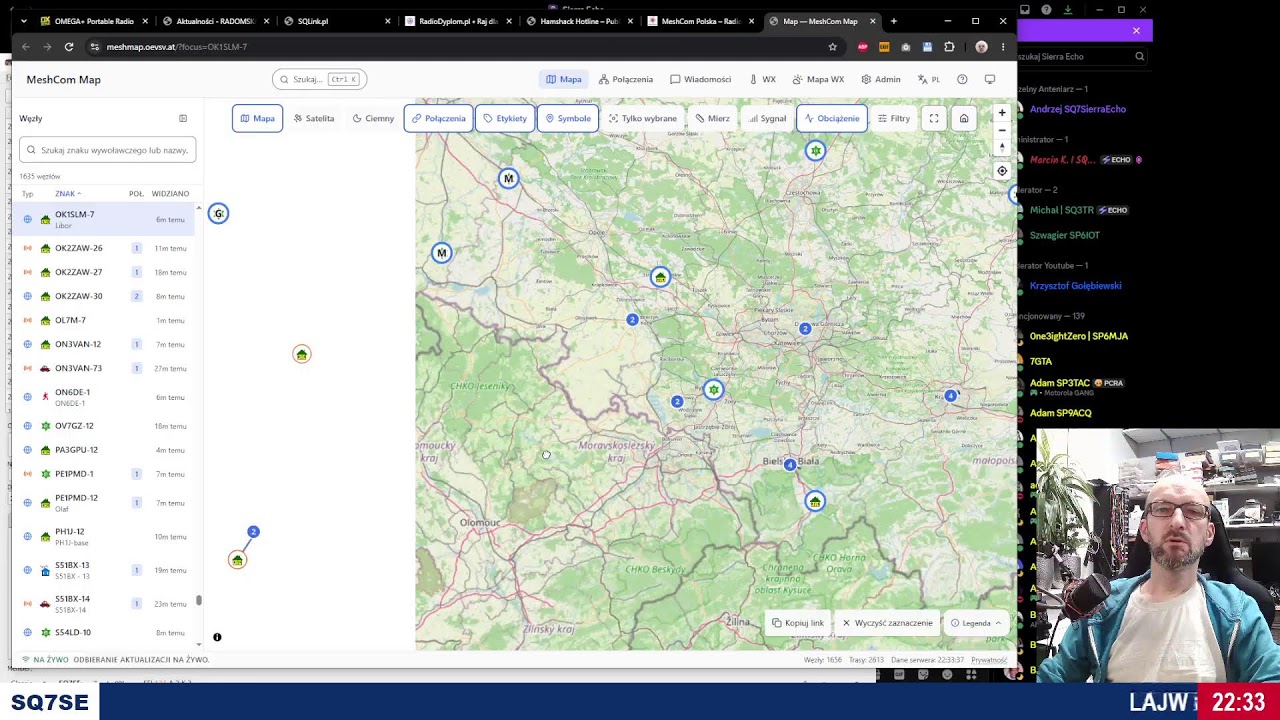Zoom in with the plus map control
This screenshot has width=1280, height=720.
click(1002, 113)
